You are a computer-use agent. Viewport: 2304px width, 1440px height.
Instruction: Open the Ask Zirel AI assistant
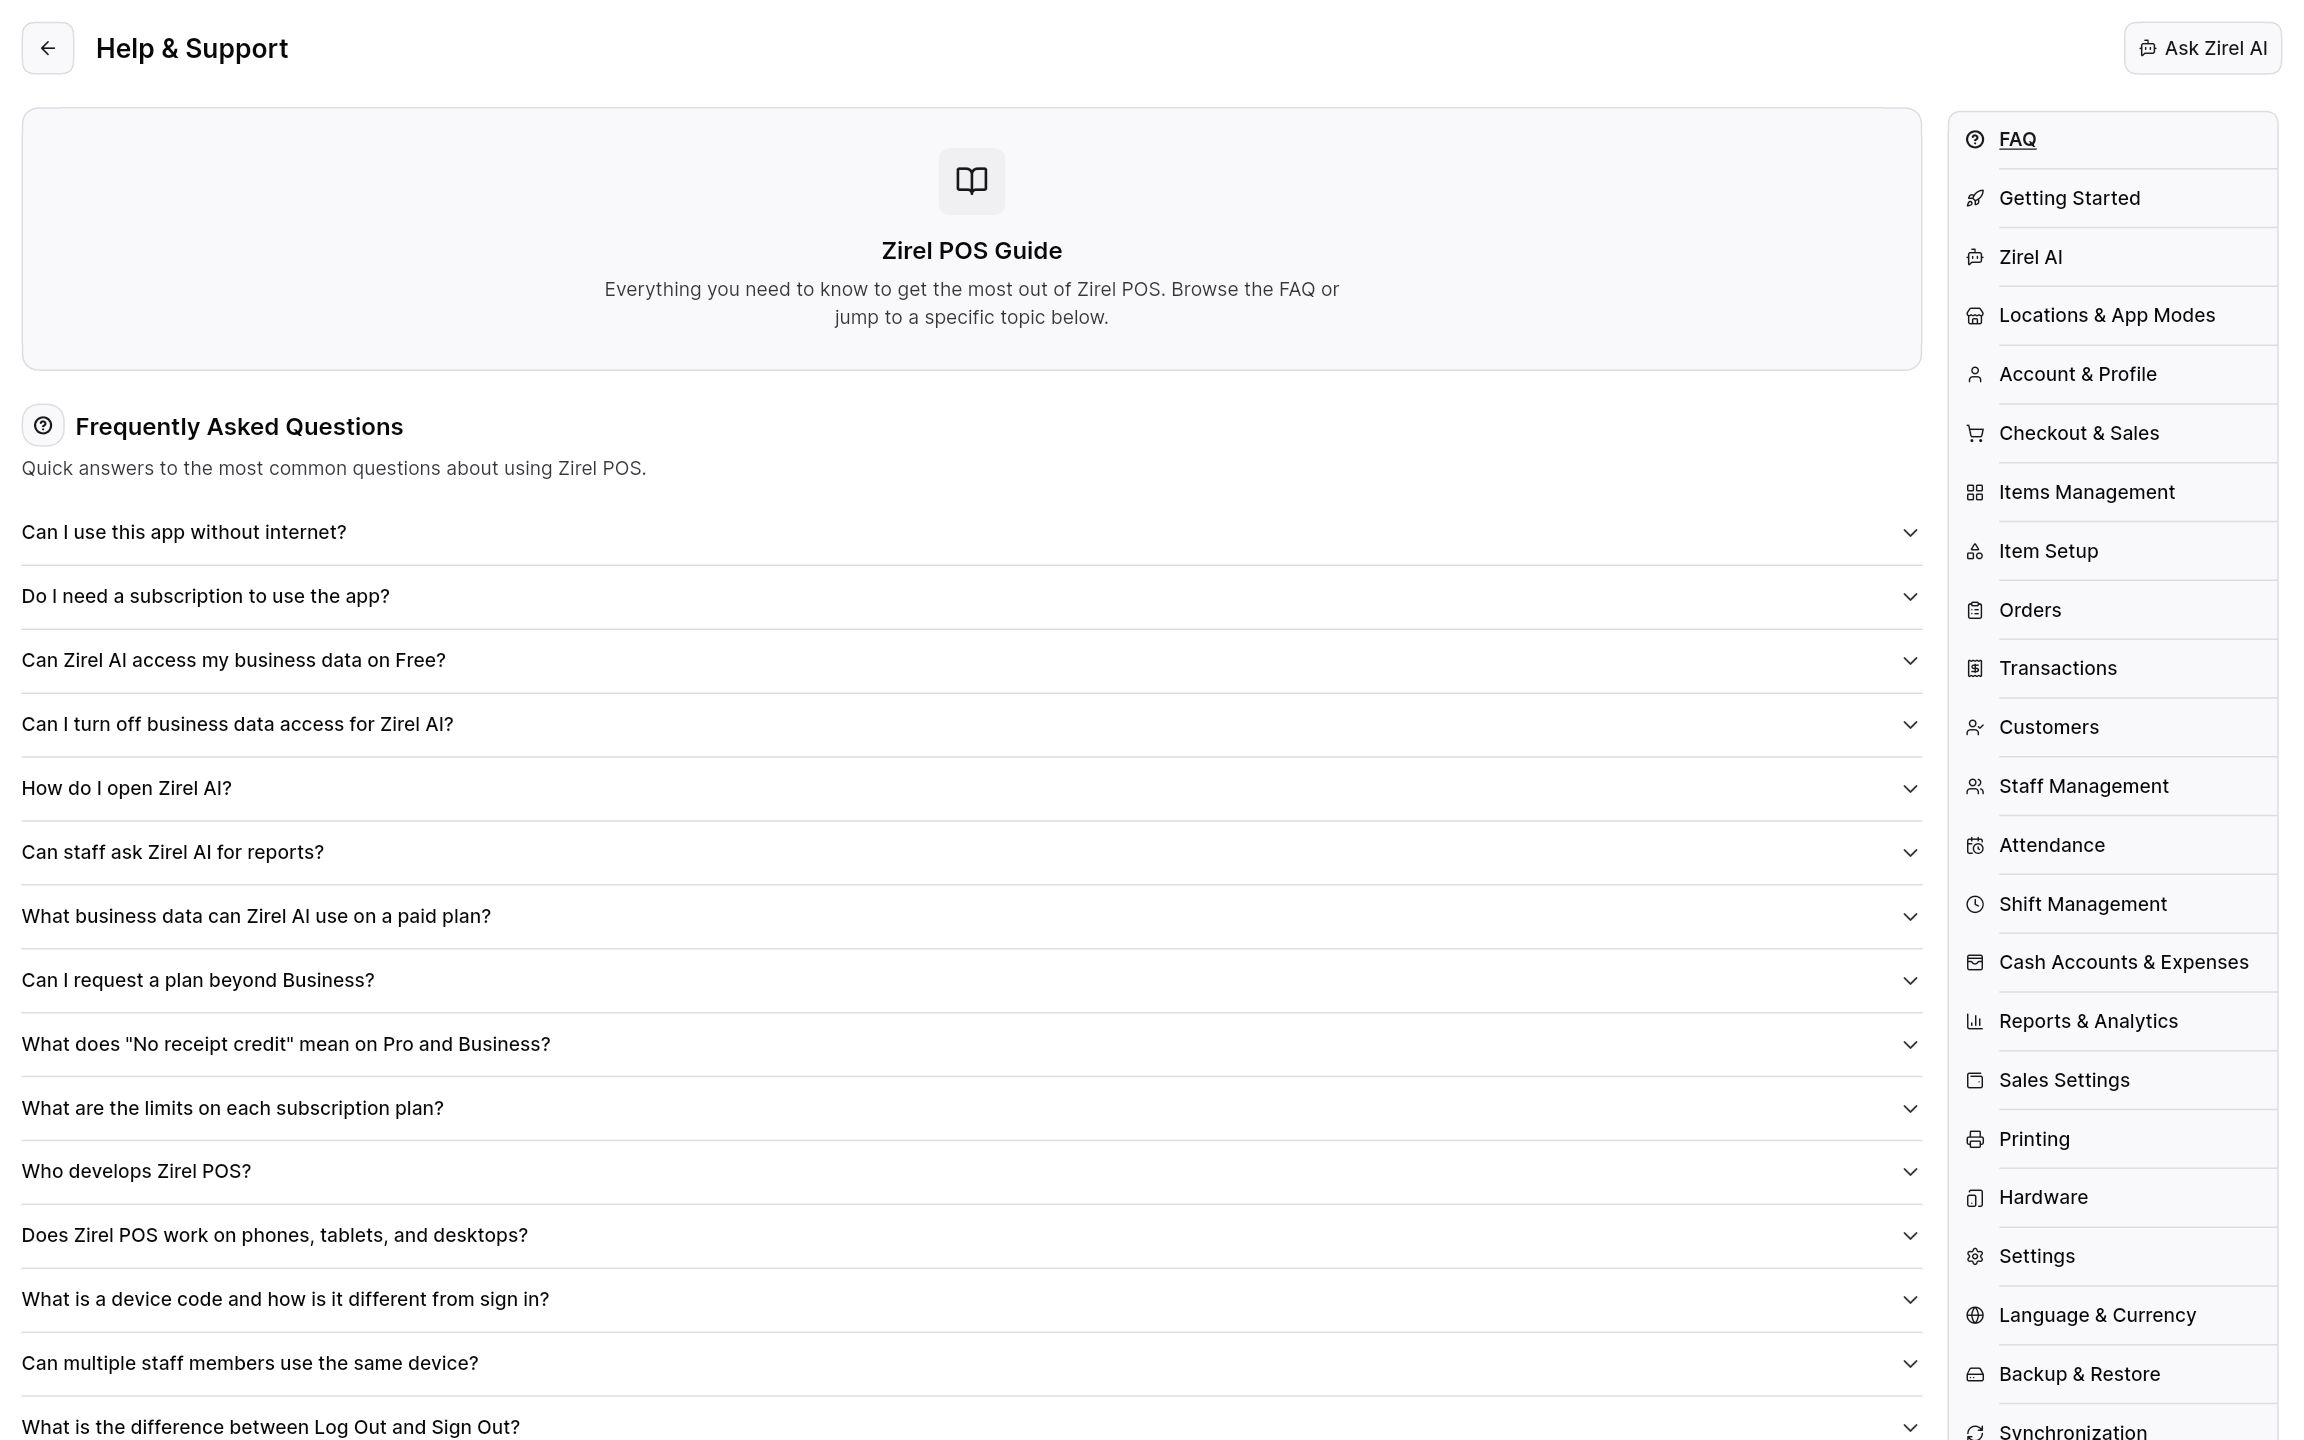[x=2202, y=48]
